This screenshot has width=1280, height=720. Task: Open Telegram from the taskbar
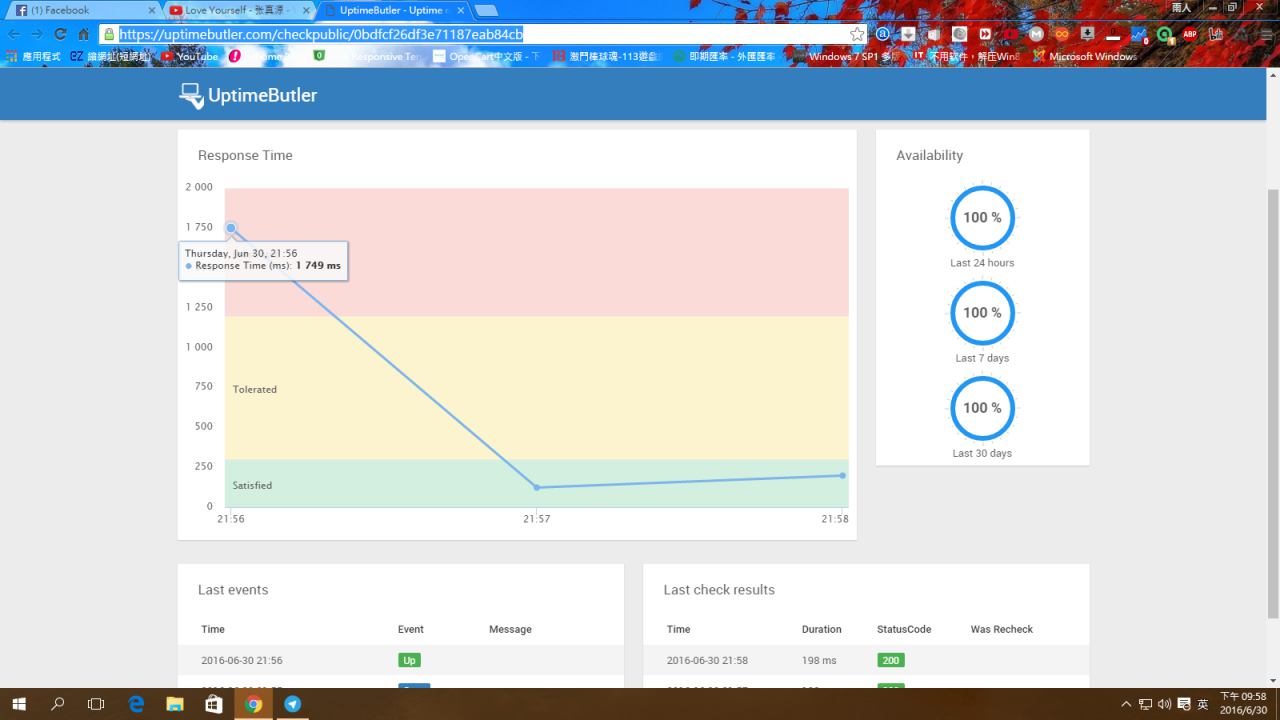tap(292, 704)
